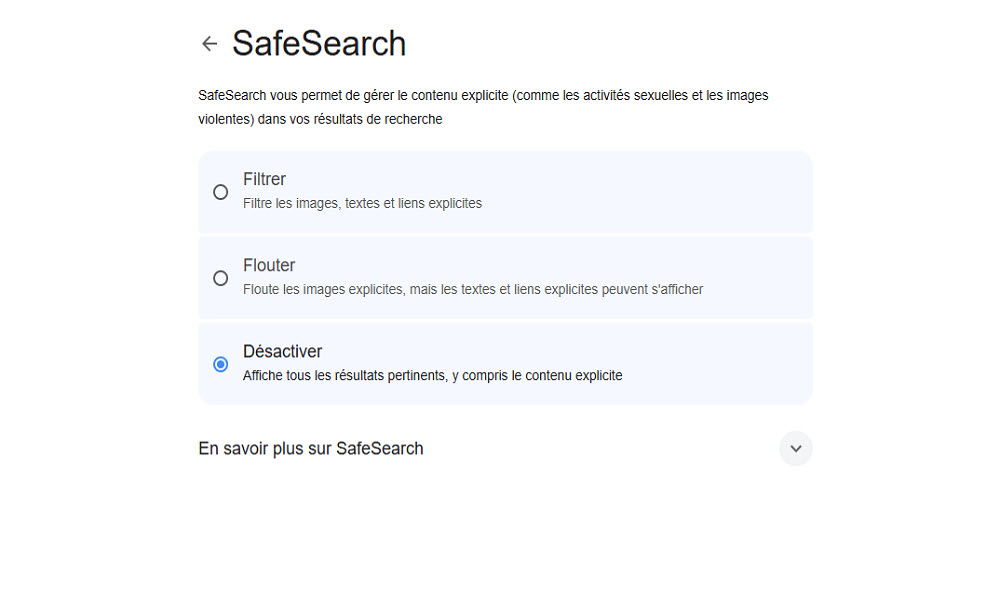Click the SafeSearch page heading
Screen dimensions: 1000x600
point(318,43)
